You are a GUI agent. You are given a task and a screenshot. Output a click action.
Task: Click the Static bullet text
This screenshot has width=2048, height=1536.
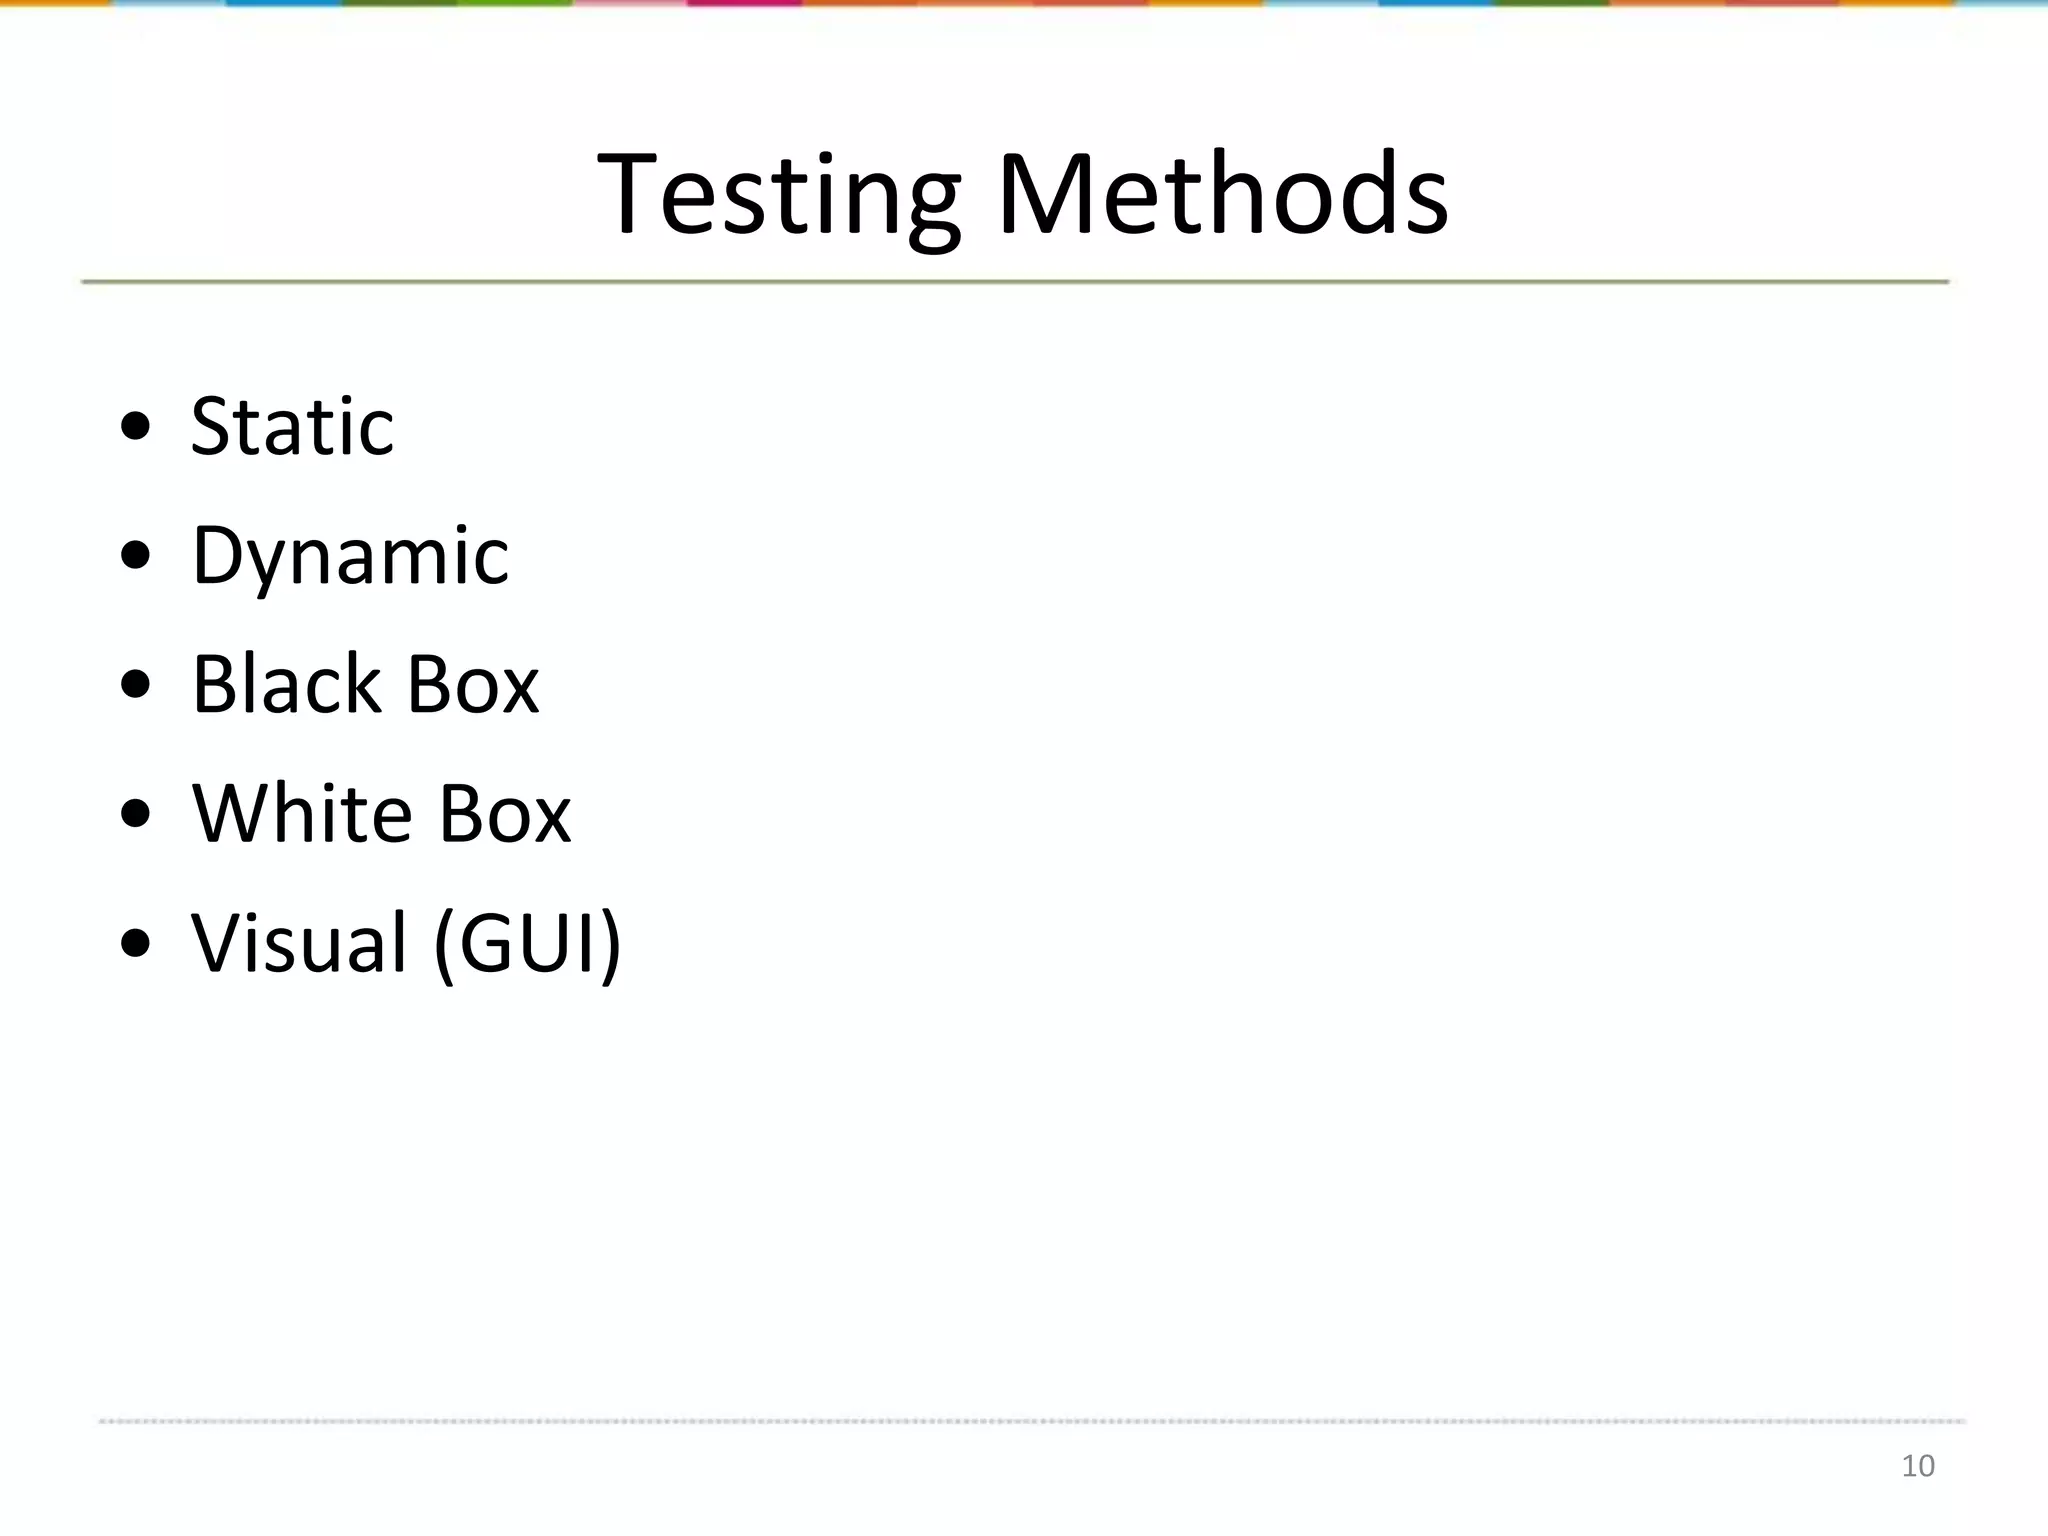292,427
